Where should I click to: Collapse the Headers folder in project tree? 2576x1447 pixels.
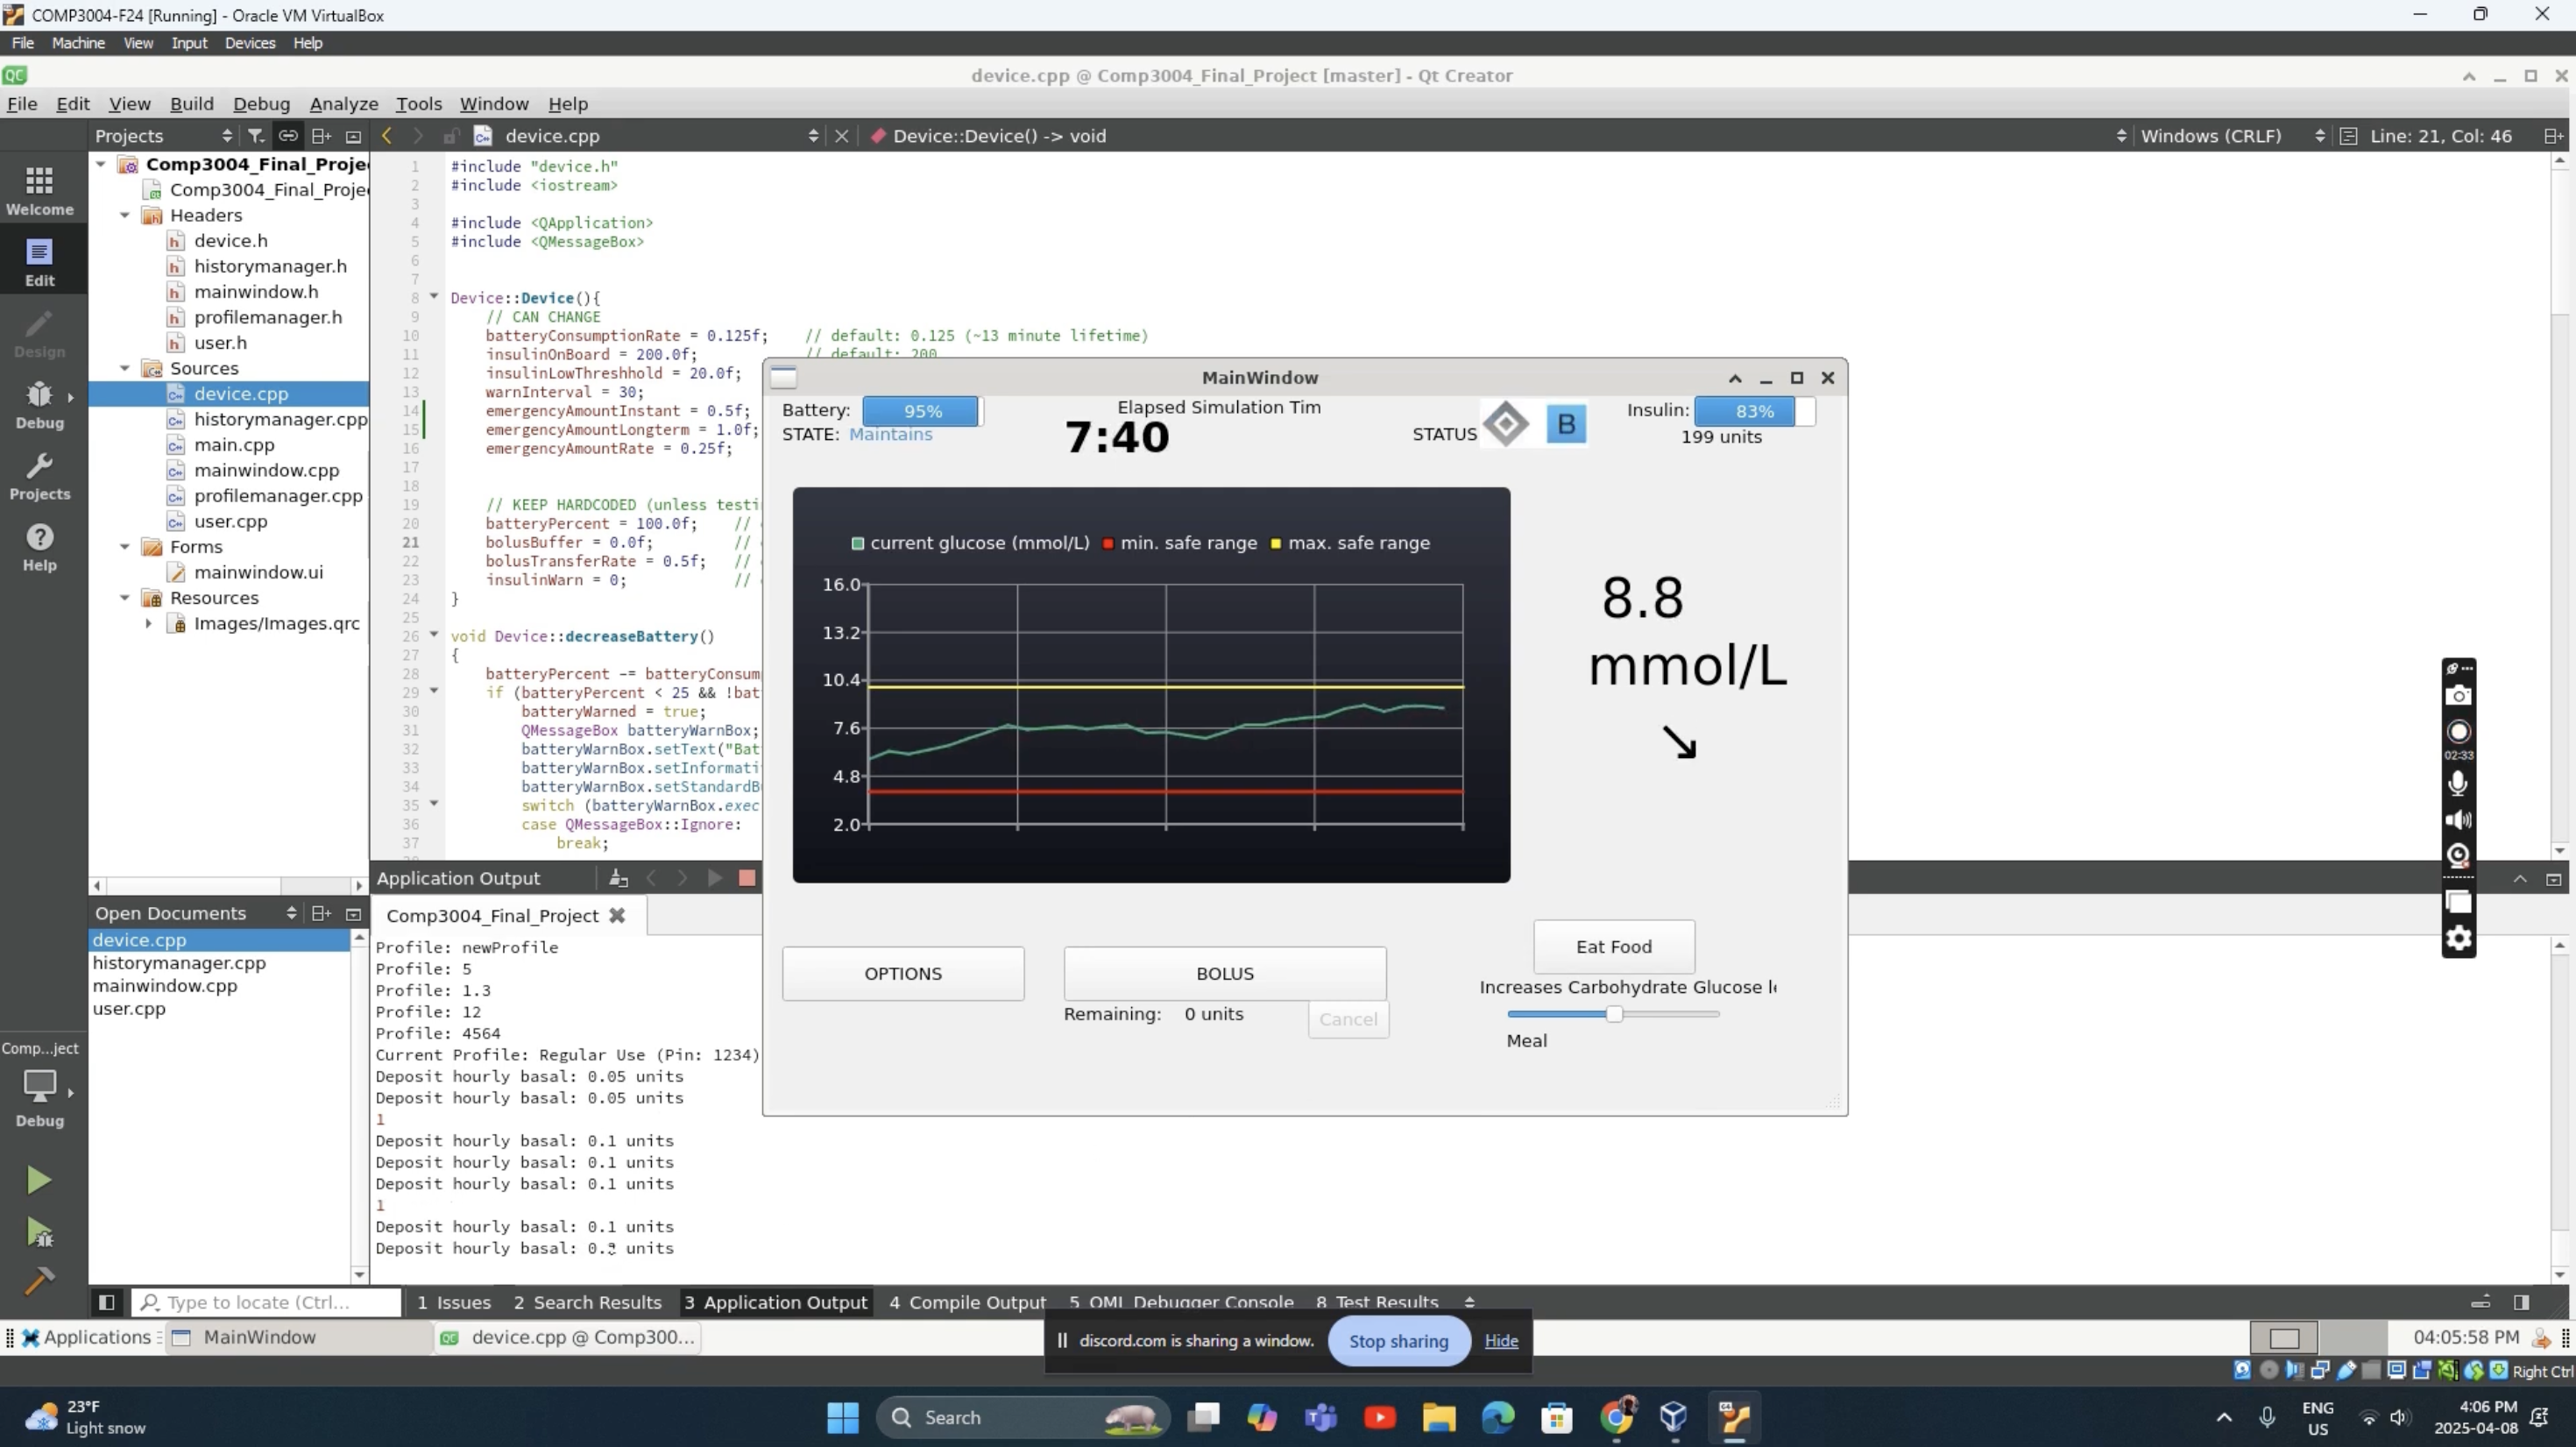point(125,215)
